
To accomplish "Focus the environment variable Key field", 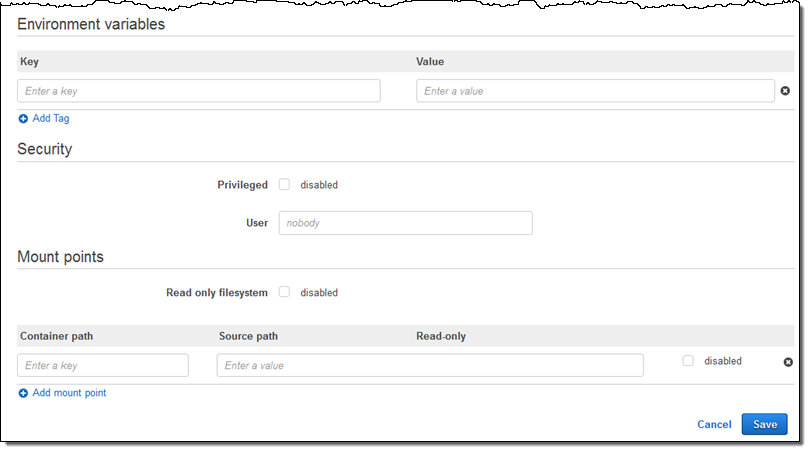I will [199, 91].
